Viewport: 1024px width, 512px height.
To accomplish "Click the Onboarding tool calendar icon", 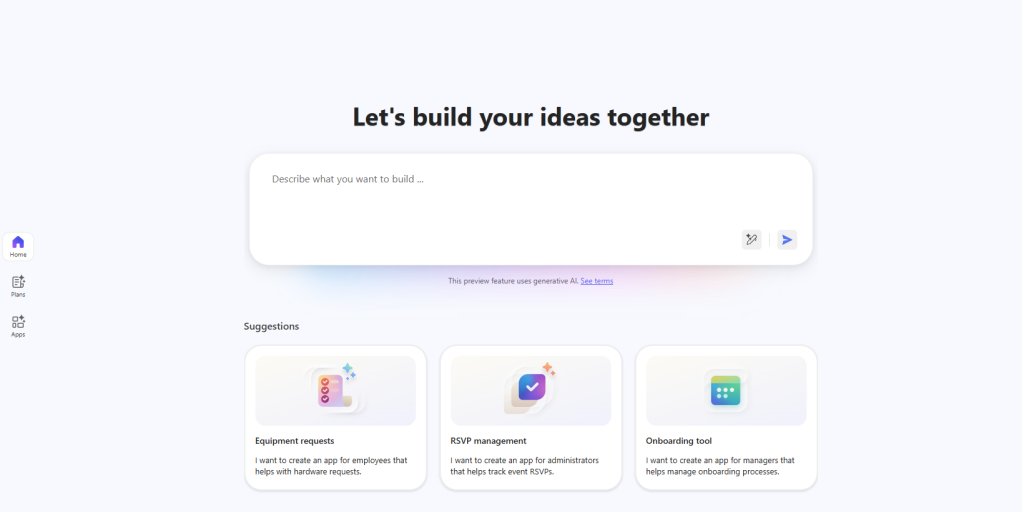I will coord(726,391).
